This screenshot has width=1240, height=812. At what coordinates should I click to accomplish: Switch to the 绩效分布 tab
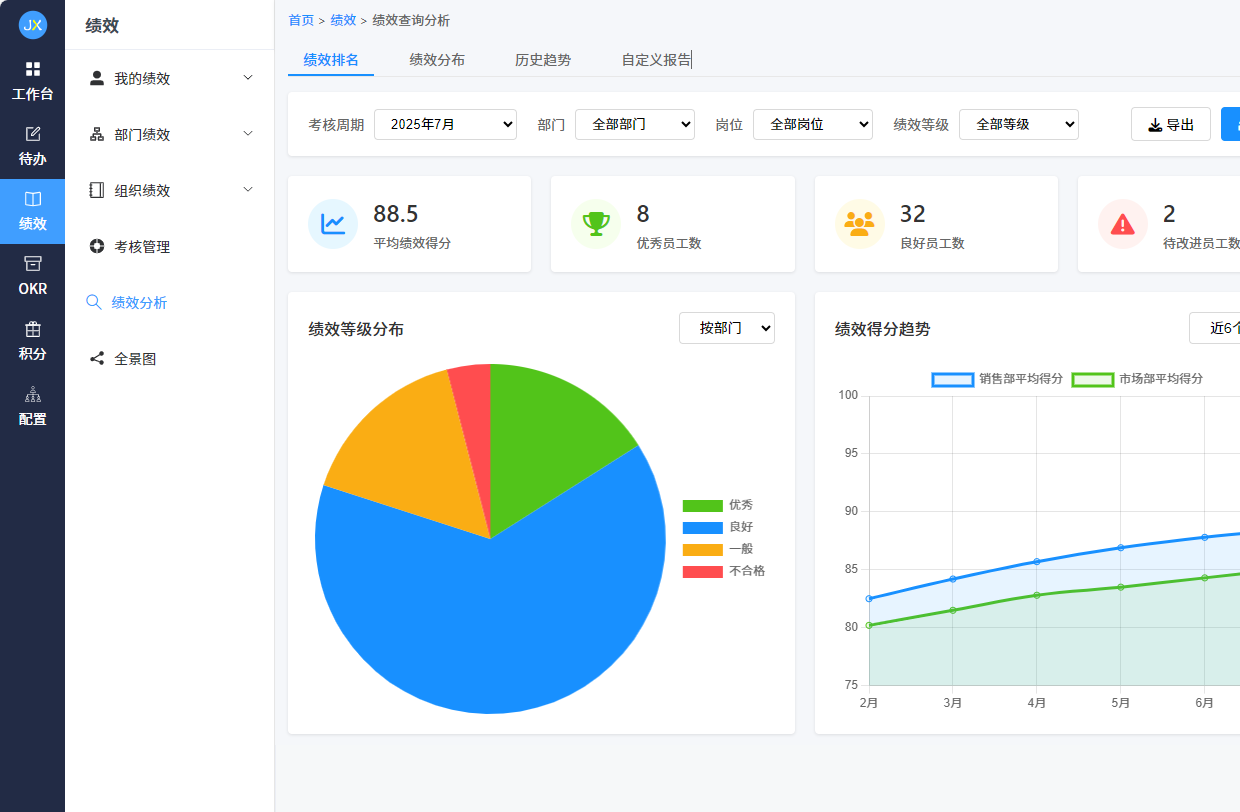pos(437,60)
